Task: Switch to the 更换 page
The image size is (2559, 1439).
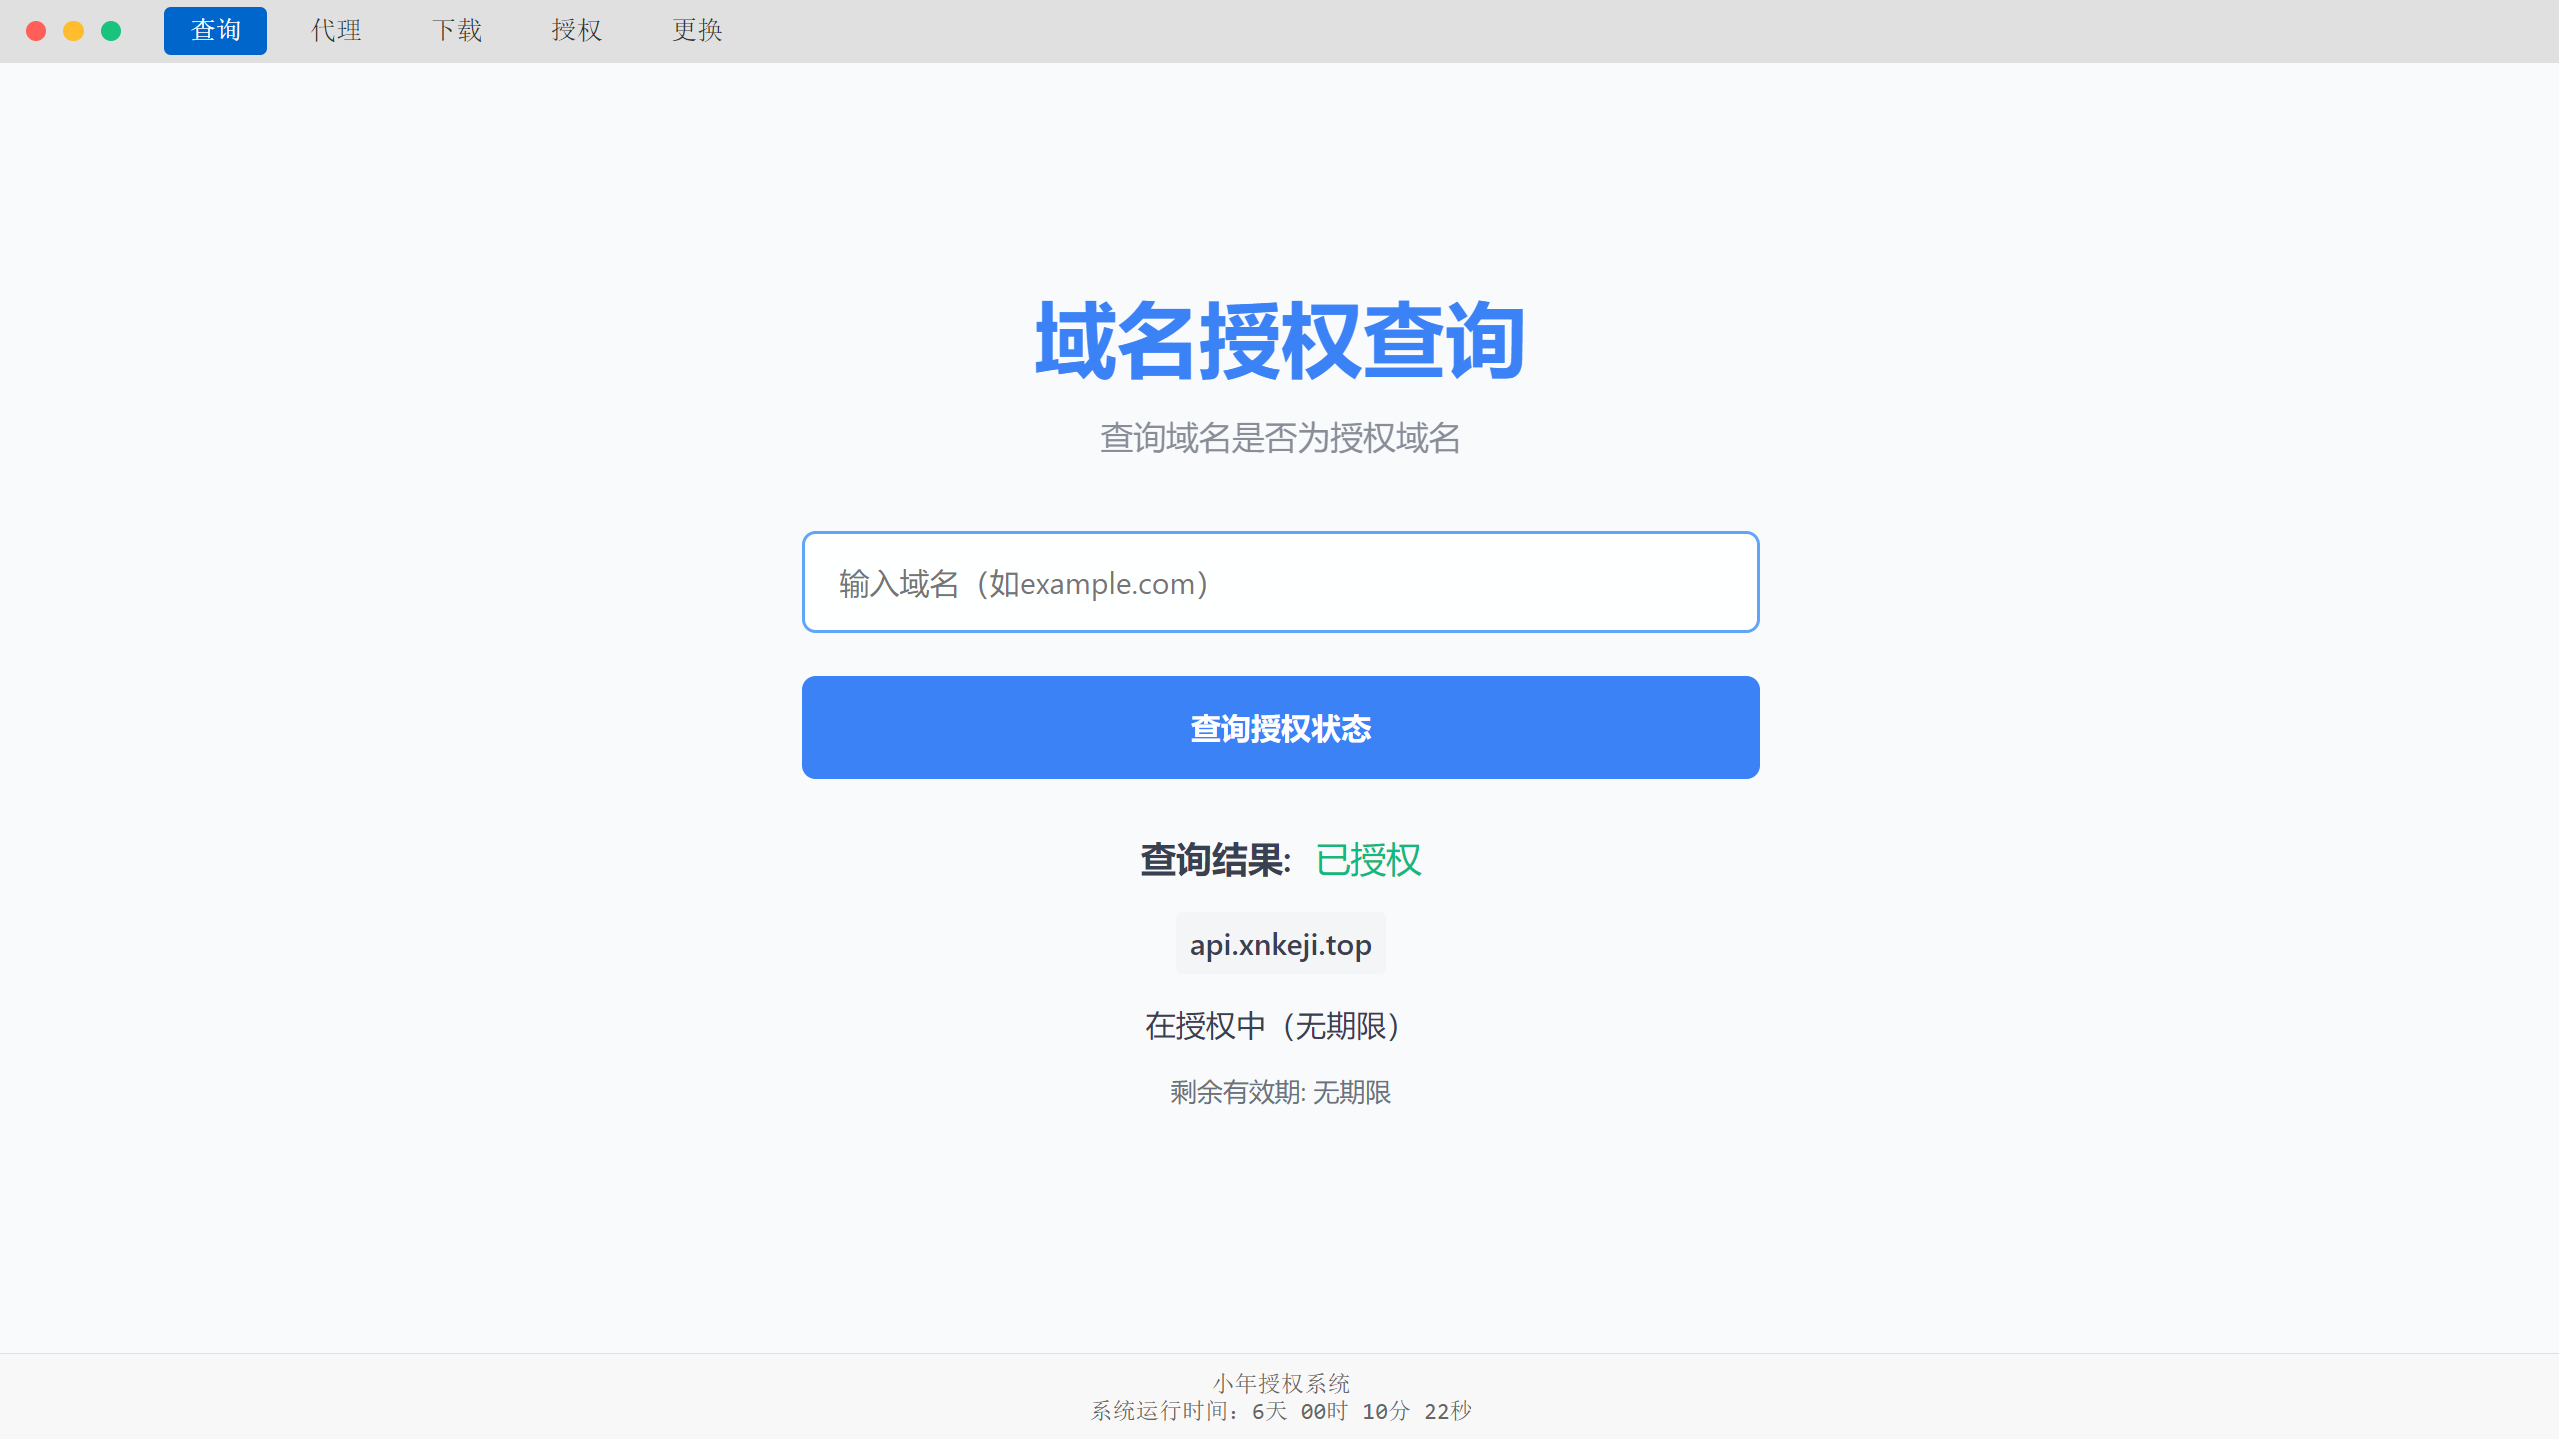Action: (697, 30)
